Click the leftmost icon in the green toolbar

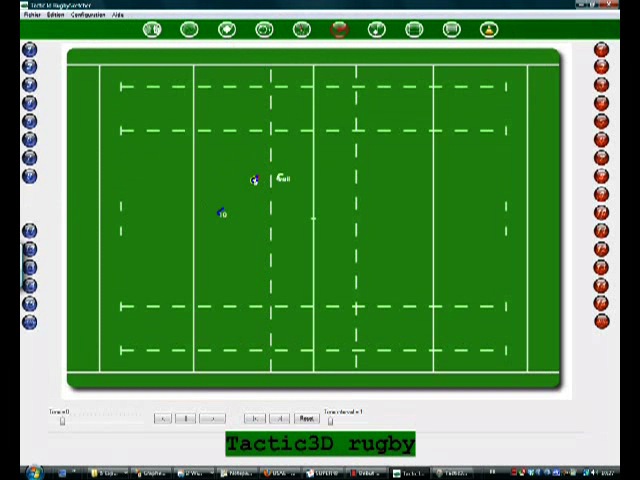click(x=152, y=30)
